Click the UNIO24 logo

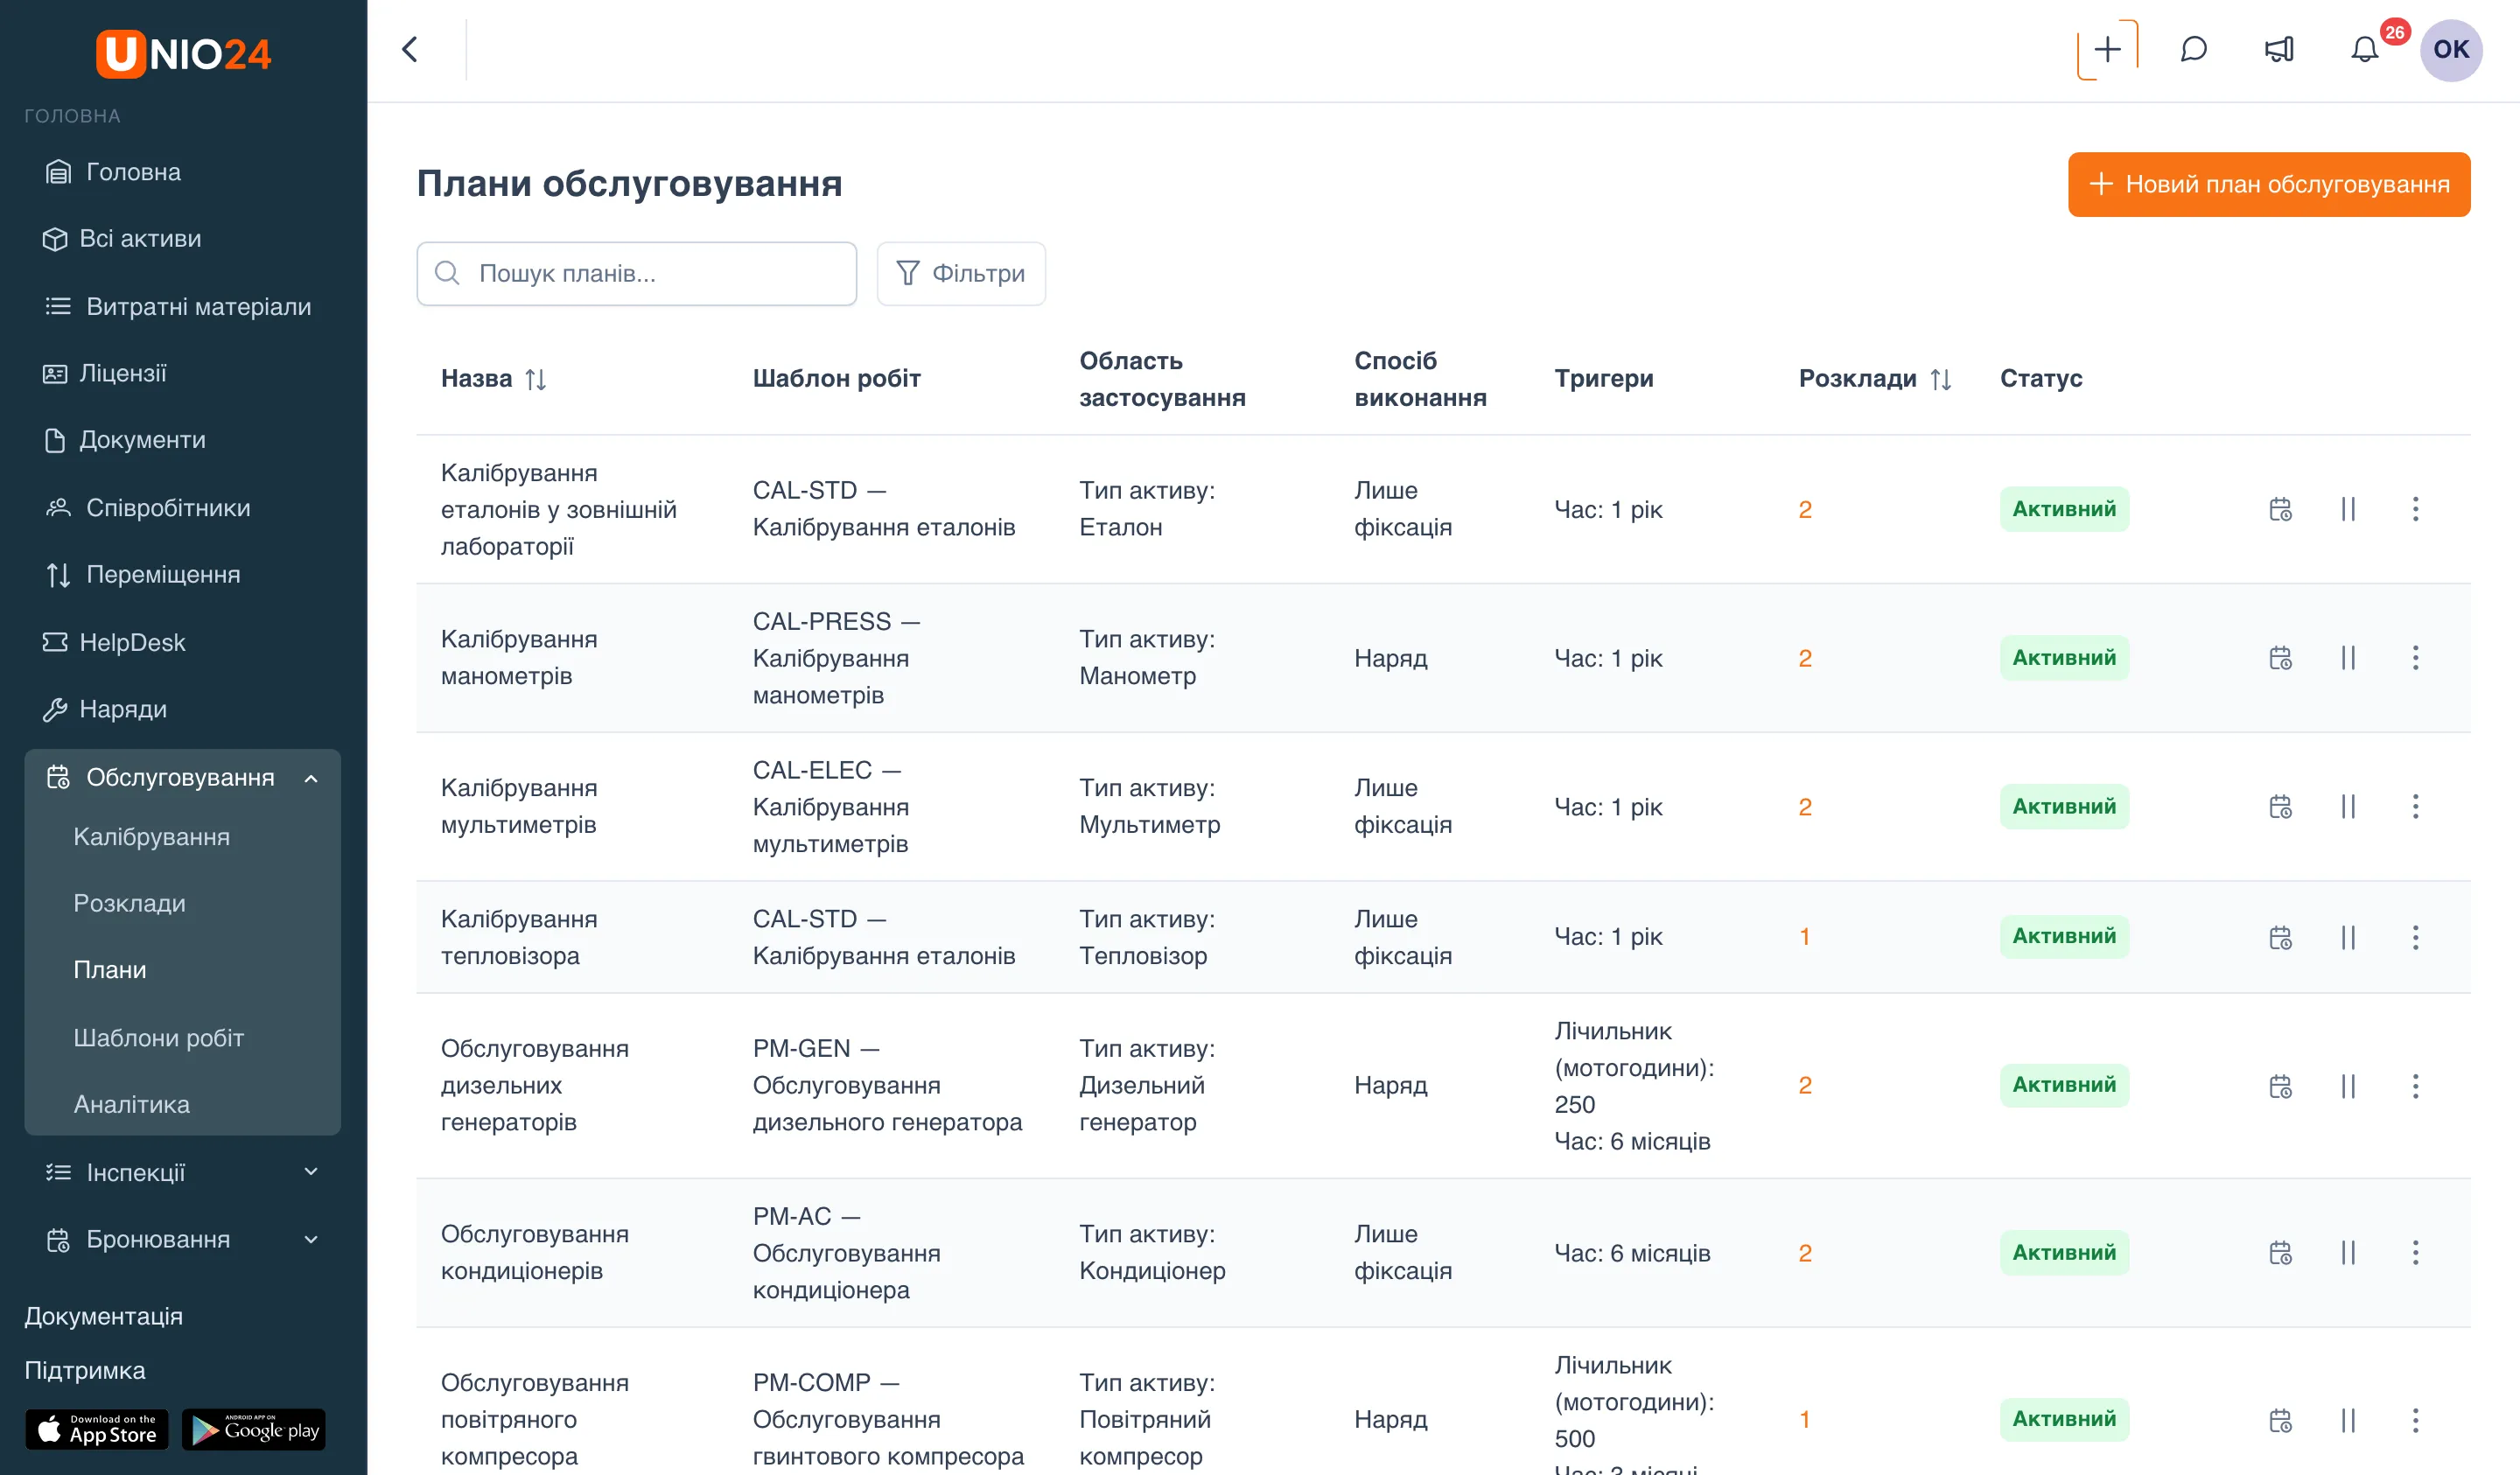[x=183, y=53]
